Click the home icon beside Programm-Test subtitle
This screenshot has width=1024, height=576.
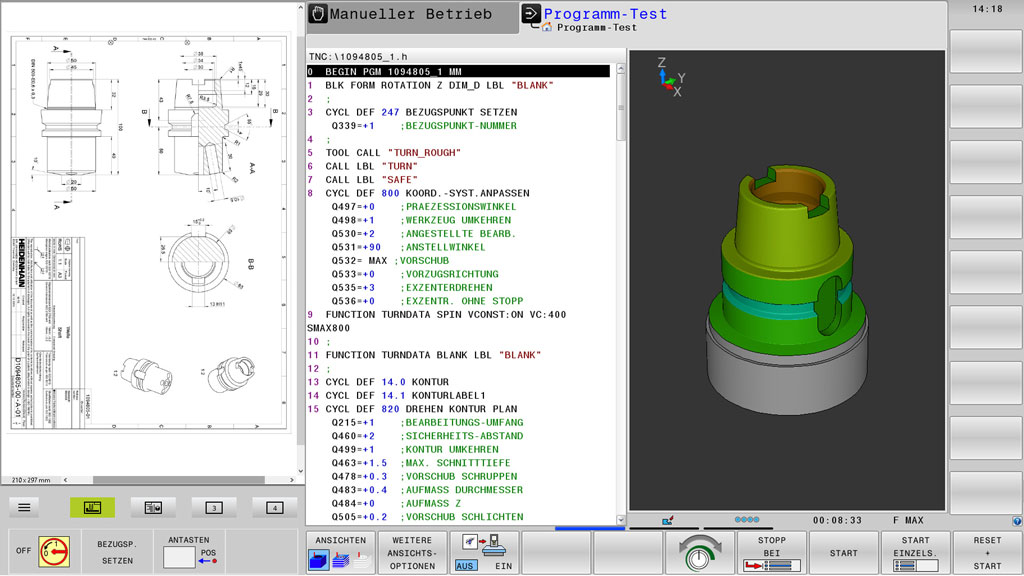(547, 27)
